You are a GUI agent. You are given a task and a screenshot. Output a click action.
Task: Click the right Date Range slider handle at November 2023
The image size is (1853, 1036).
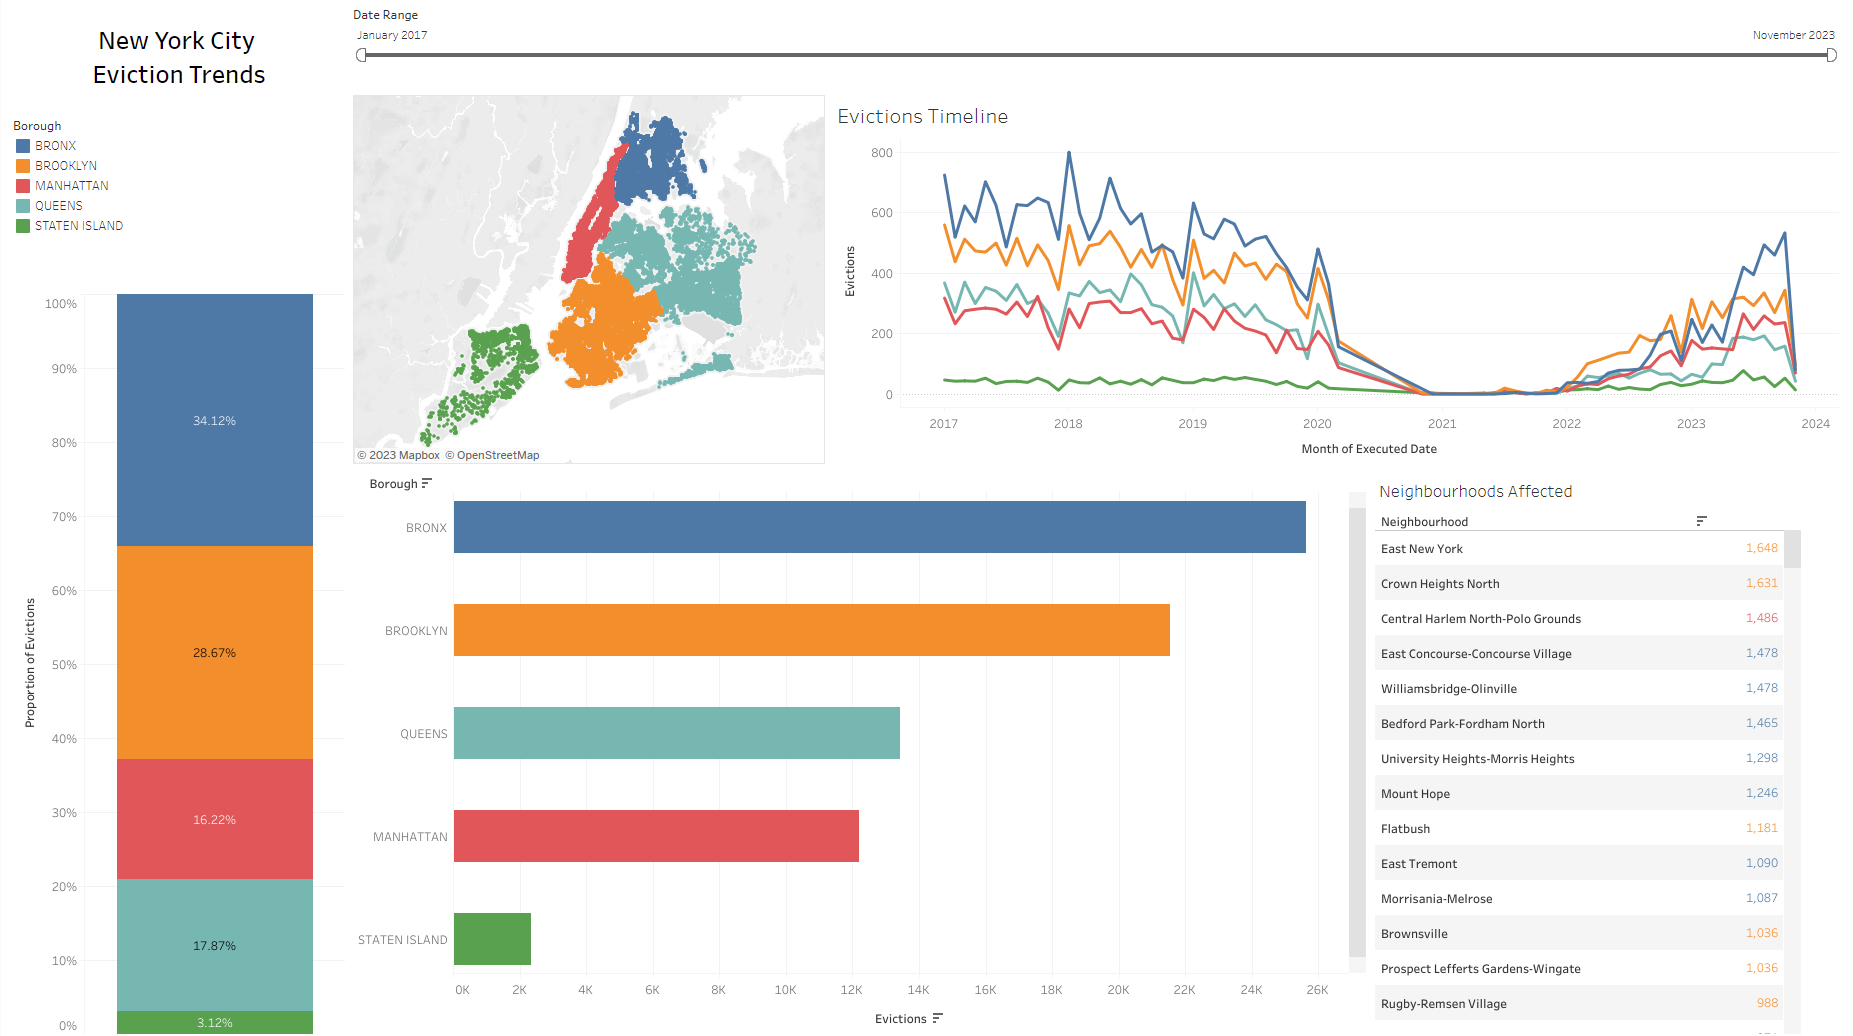click(1831, 55)
